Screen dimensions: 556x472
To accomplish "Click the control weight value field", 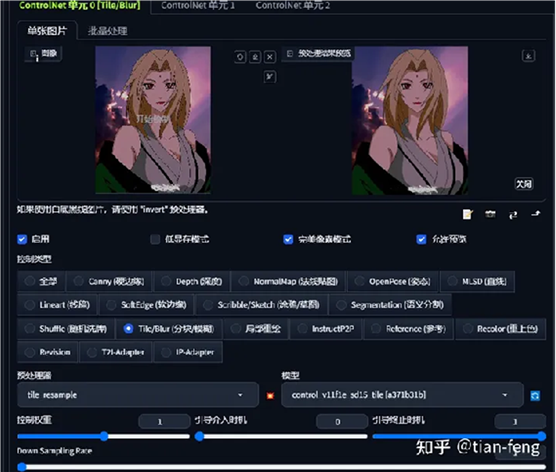I will click(x=164, y=422).
